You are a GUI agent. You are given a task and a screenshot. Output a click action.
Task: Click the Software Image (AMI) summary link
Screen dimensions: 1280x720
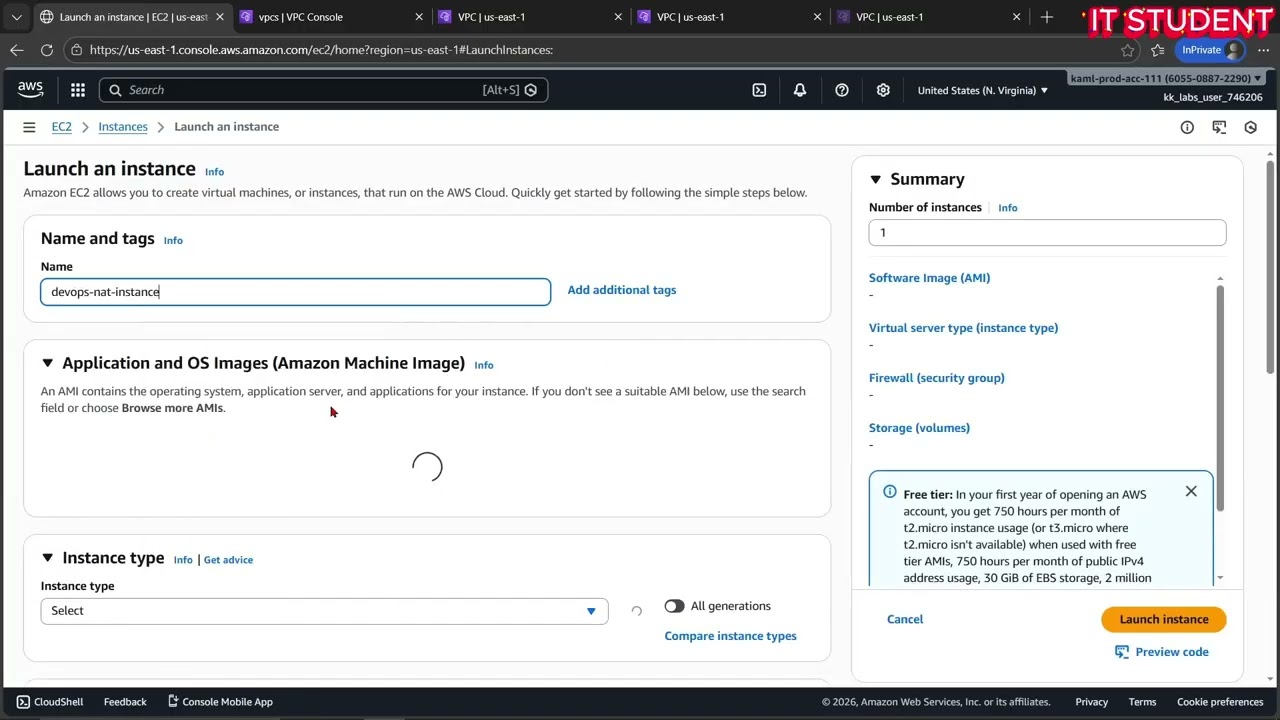pyautogui.click(x=929, y=278)
